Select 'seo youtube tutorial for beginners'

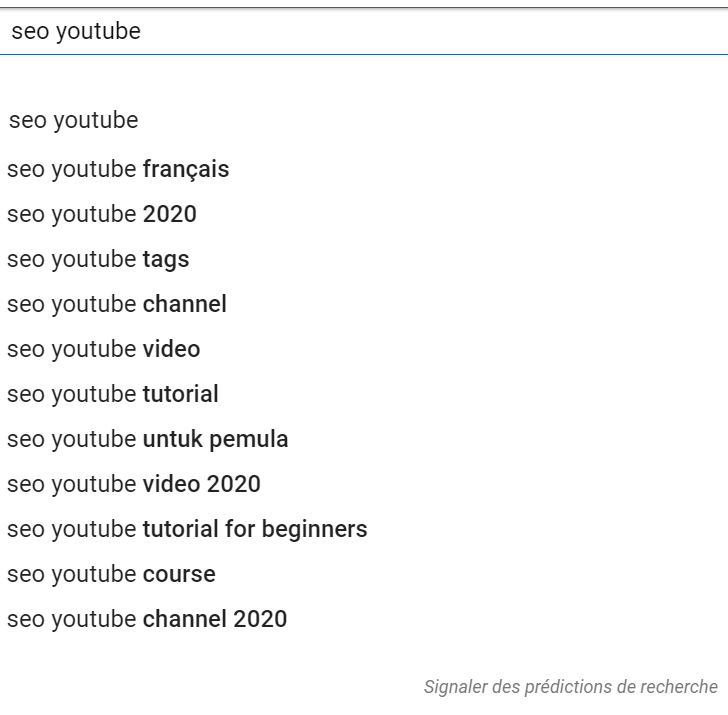[x=187, y=529]
